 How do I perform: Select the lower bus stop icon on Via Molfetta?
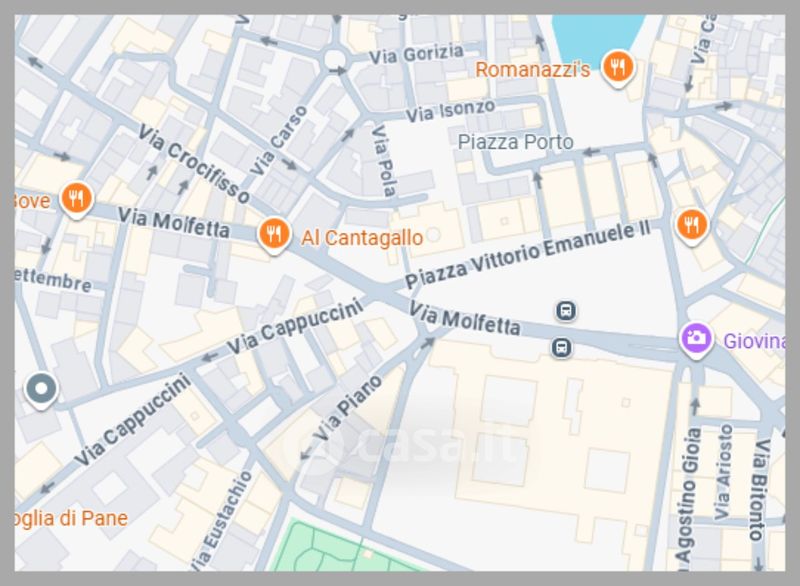(x=561, y=348)
